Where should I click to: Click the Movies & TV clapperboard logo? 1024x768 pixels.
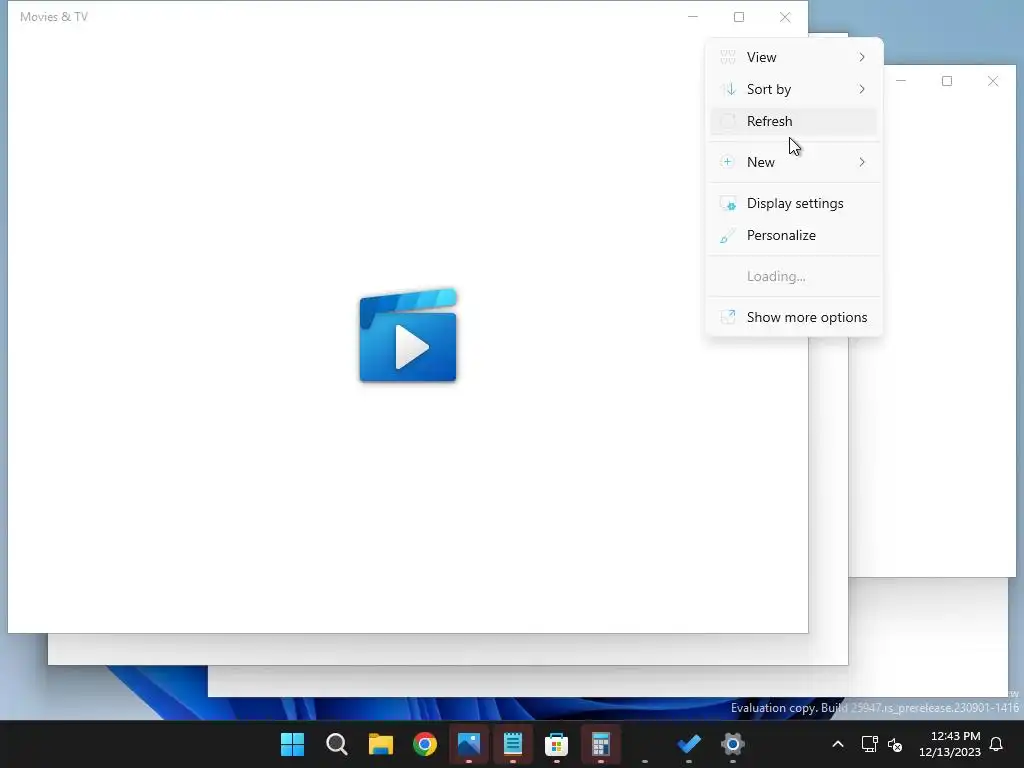(408, 335)
